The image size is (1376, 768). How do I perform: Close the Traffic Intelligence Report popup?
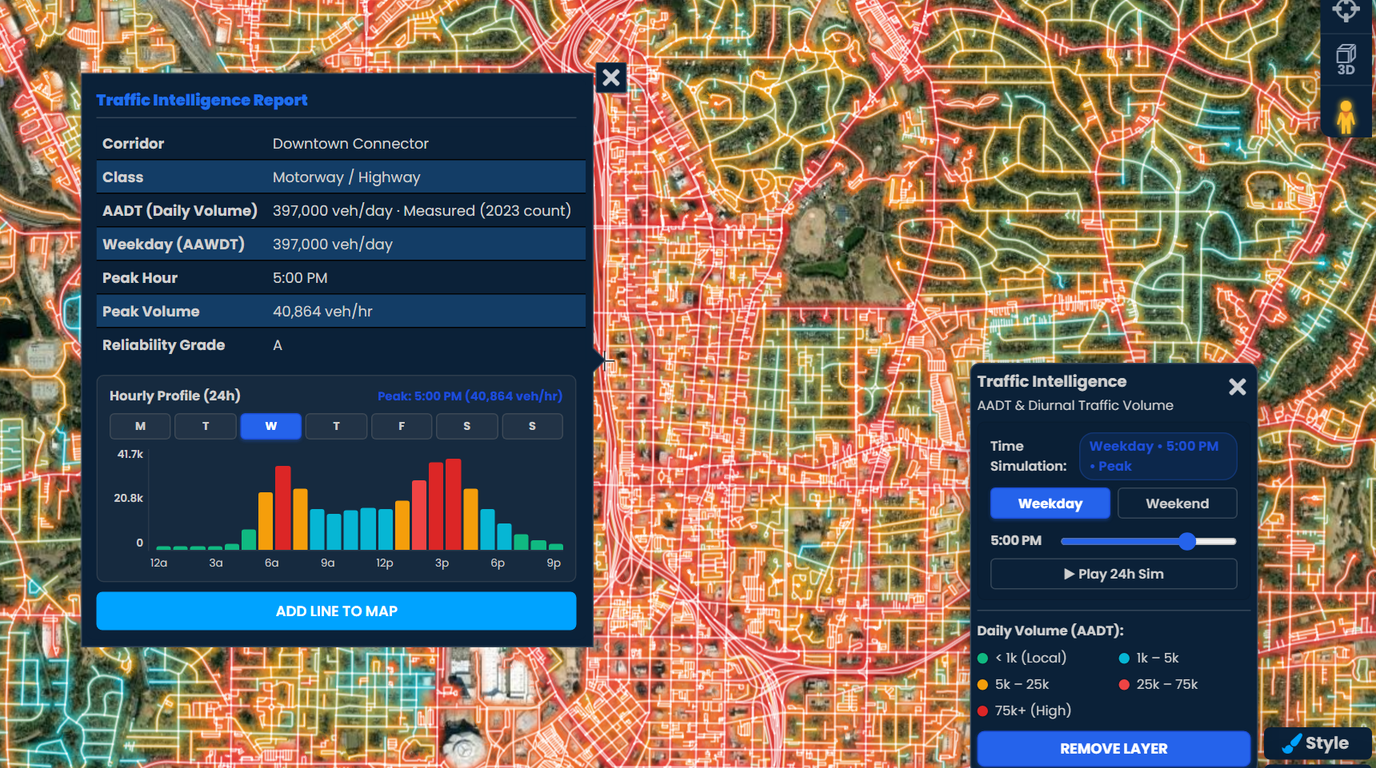[611, 78]
